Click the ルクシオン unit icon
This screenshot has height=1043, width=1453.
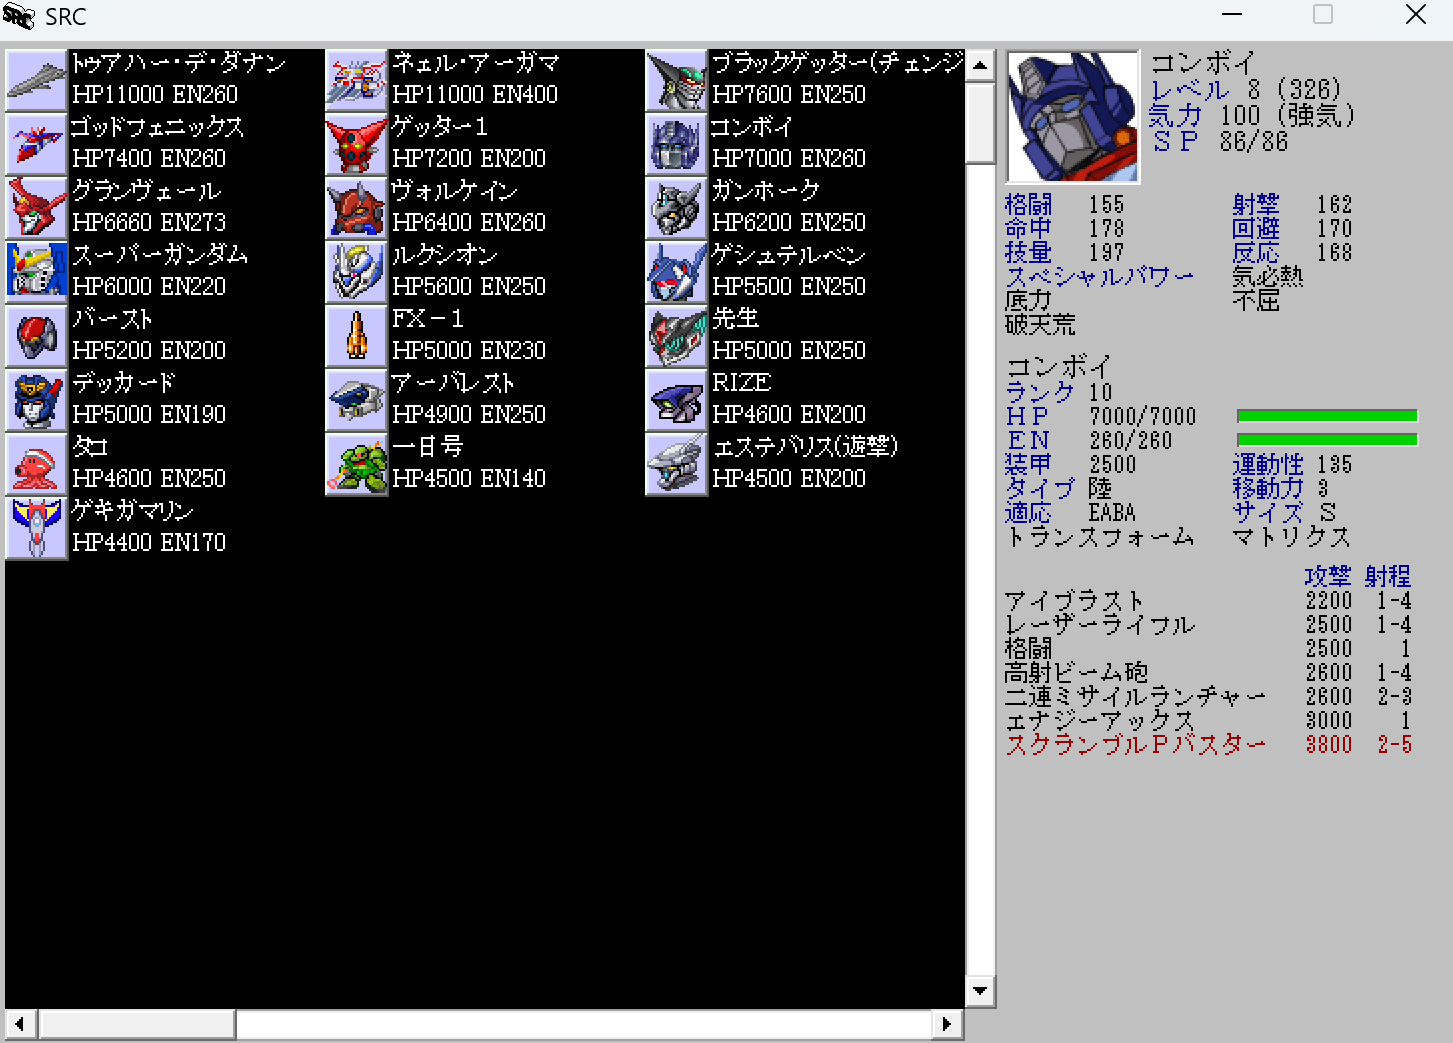[357, 272]
